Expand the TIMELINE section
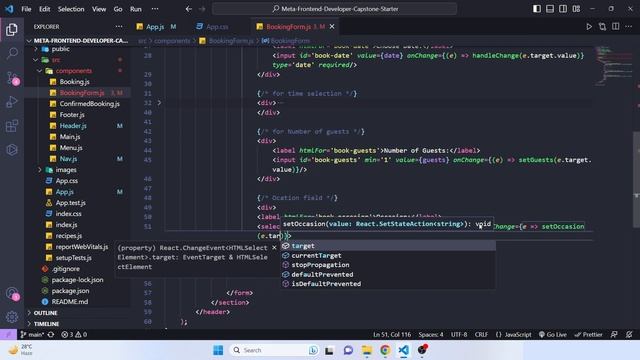640x360 pixels. coord(78,324)
